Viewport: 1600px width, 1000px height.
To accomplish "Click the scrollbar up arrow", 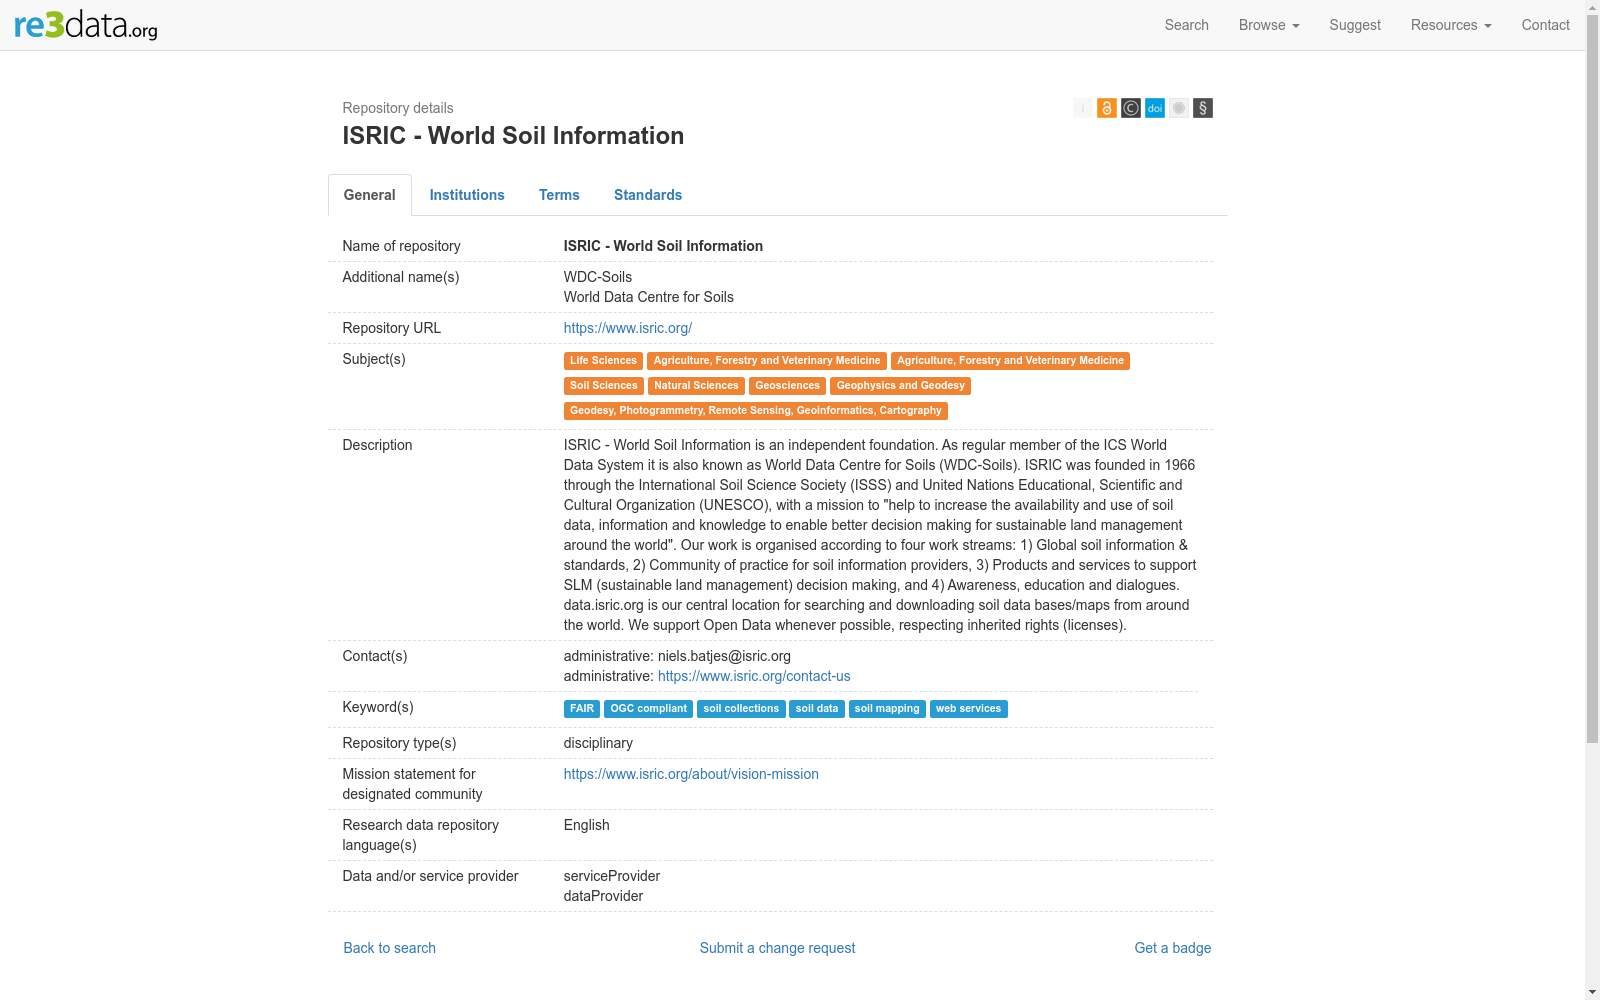I will click(x=1592, y=7).
